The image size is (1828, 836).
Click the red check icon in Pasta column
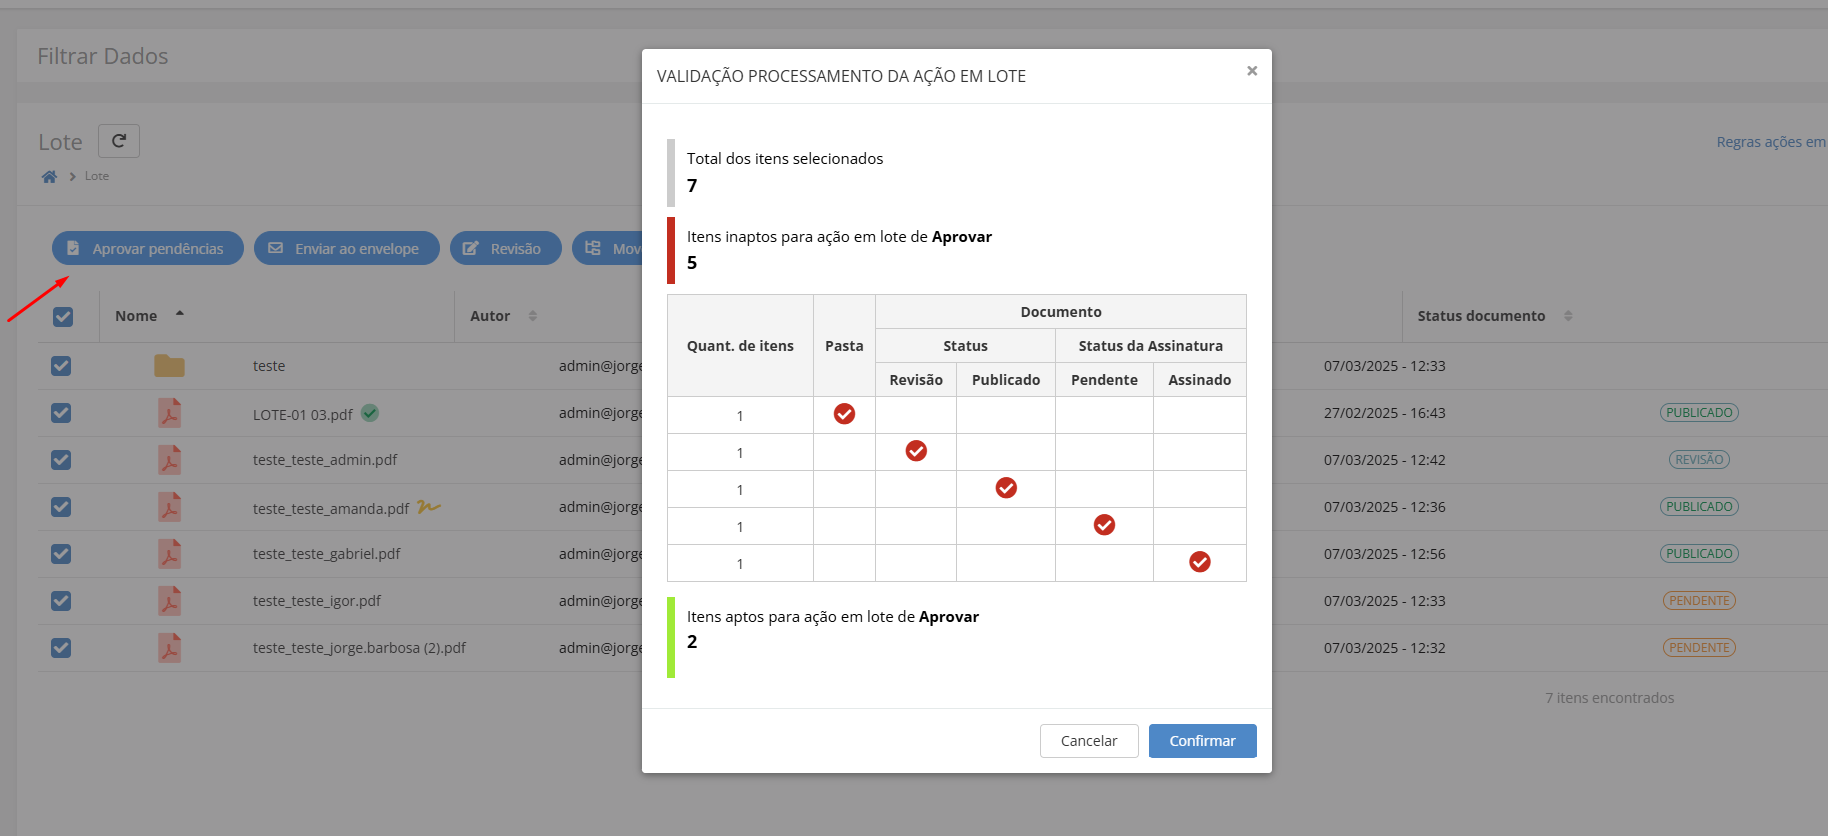pyautogui.click(x=844, y=414)
